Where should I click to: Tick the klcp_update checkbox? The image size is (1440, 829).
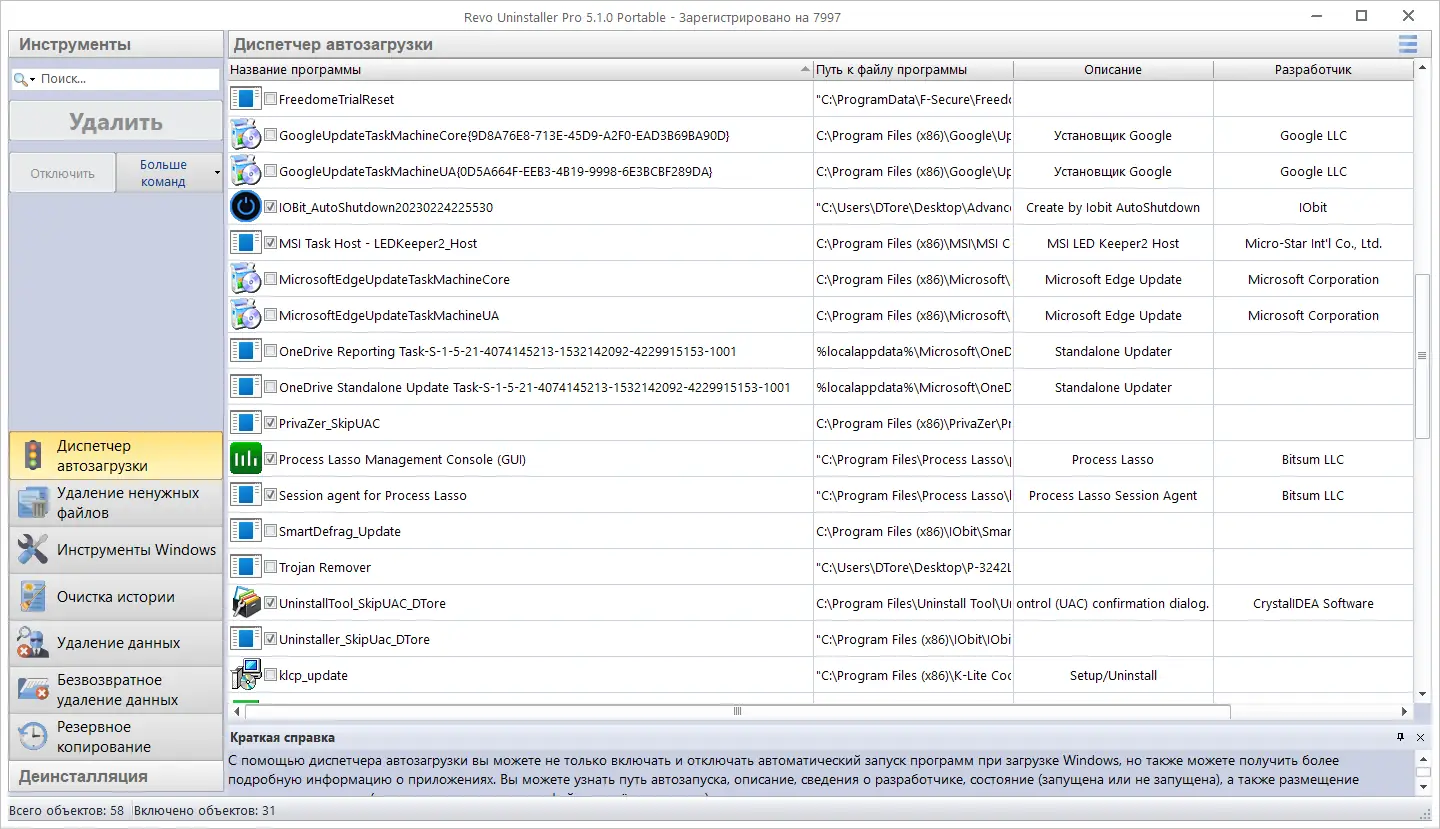(270, 675)
